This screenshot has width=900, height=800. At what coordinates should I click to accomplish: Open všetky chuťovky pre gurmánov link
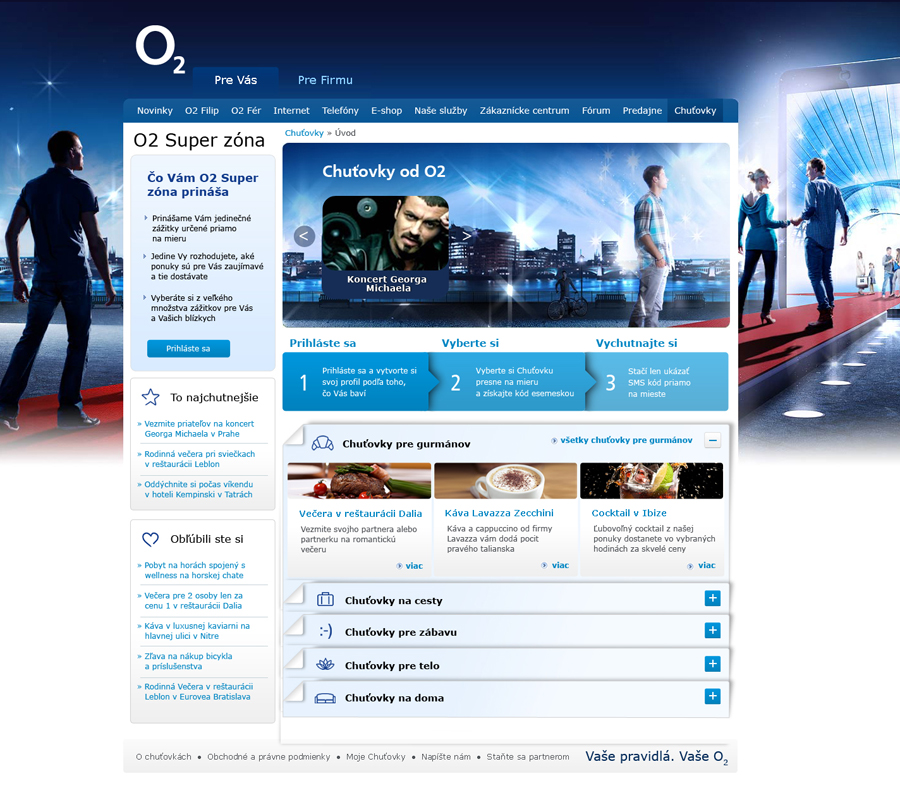[x=622, y=440]
